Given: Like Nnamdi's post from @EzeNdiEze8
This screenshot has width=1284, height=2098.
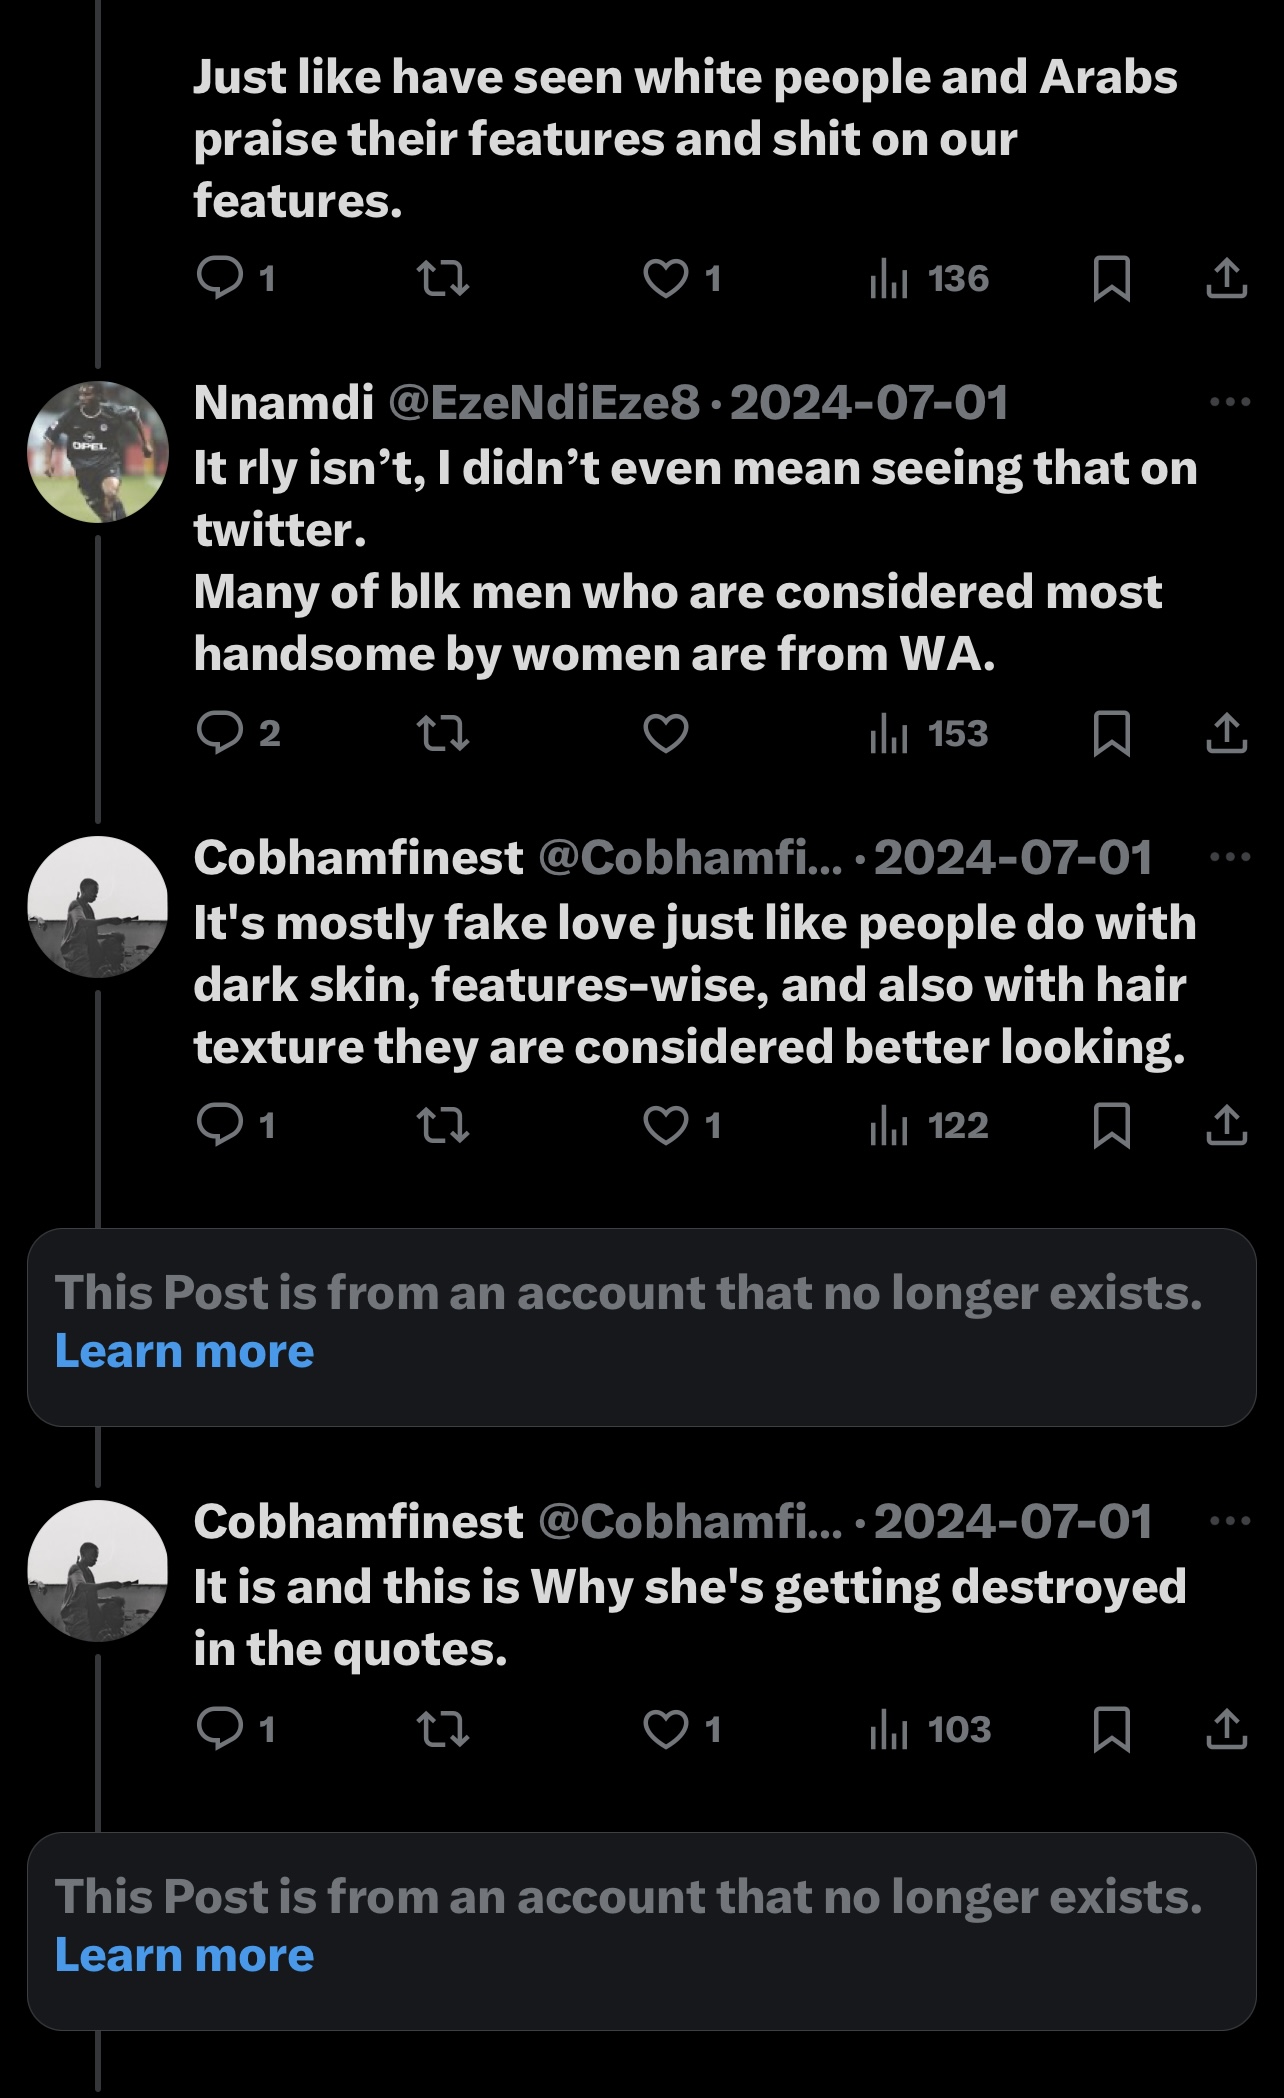Looking at the screenshot, I should (x=665, y=735).
